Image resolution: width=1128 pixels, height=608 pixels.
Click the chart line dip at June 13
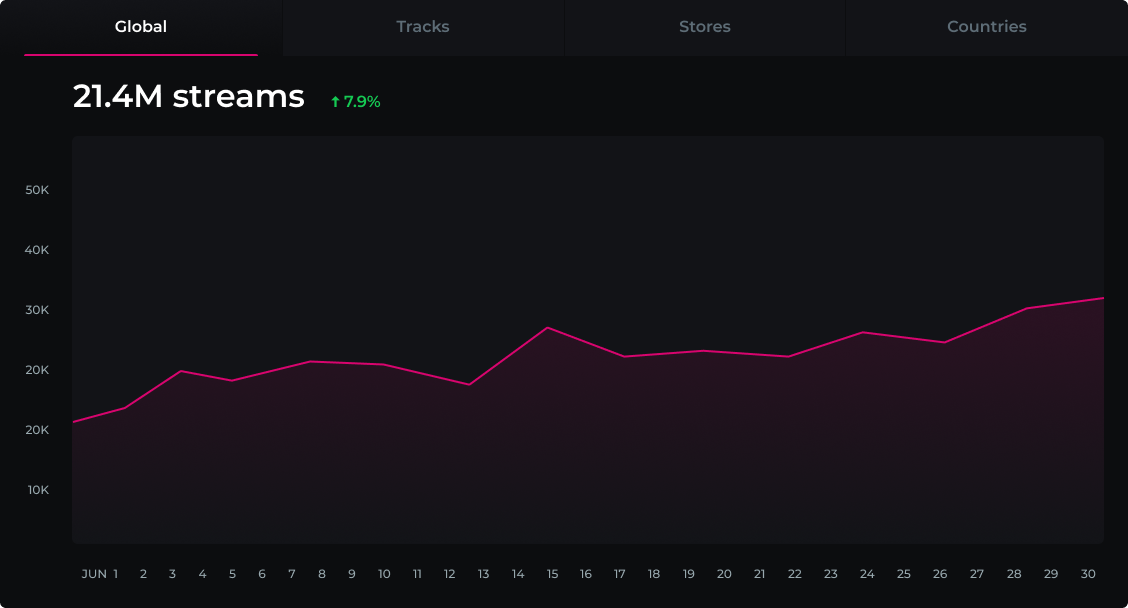click(469, 384)
